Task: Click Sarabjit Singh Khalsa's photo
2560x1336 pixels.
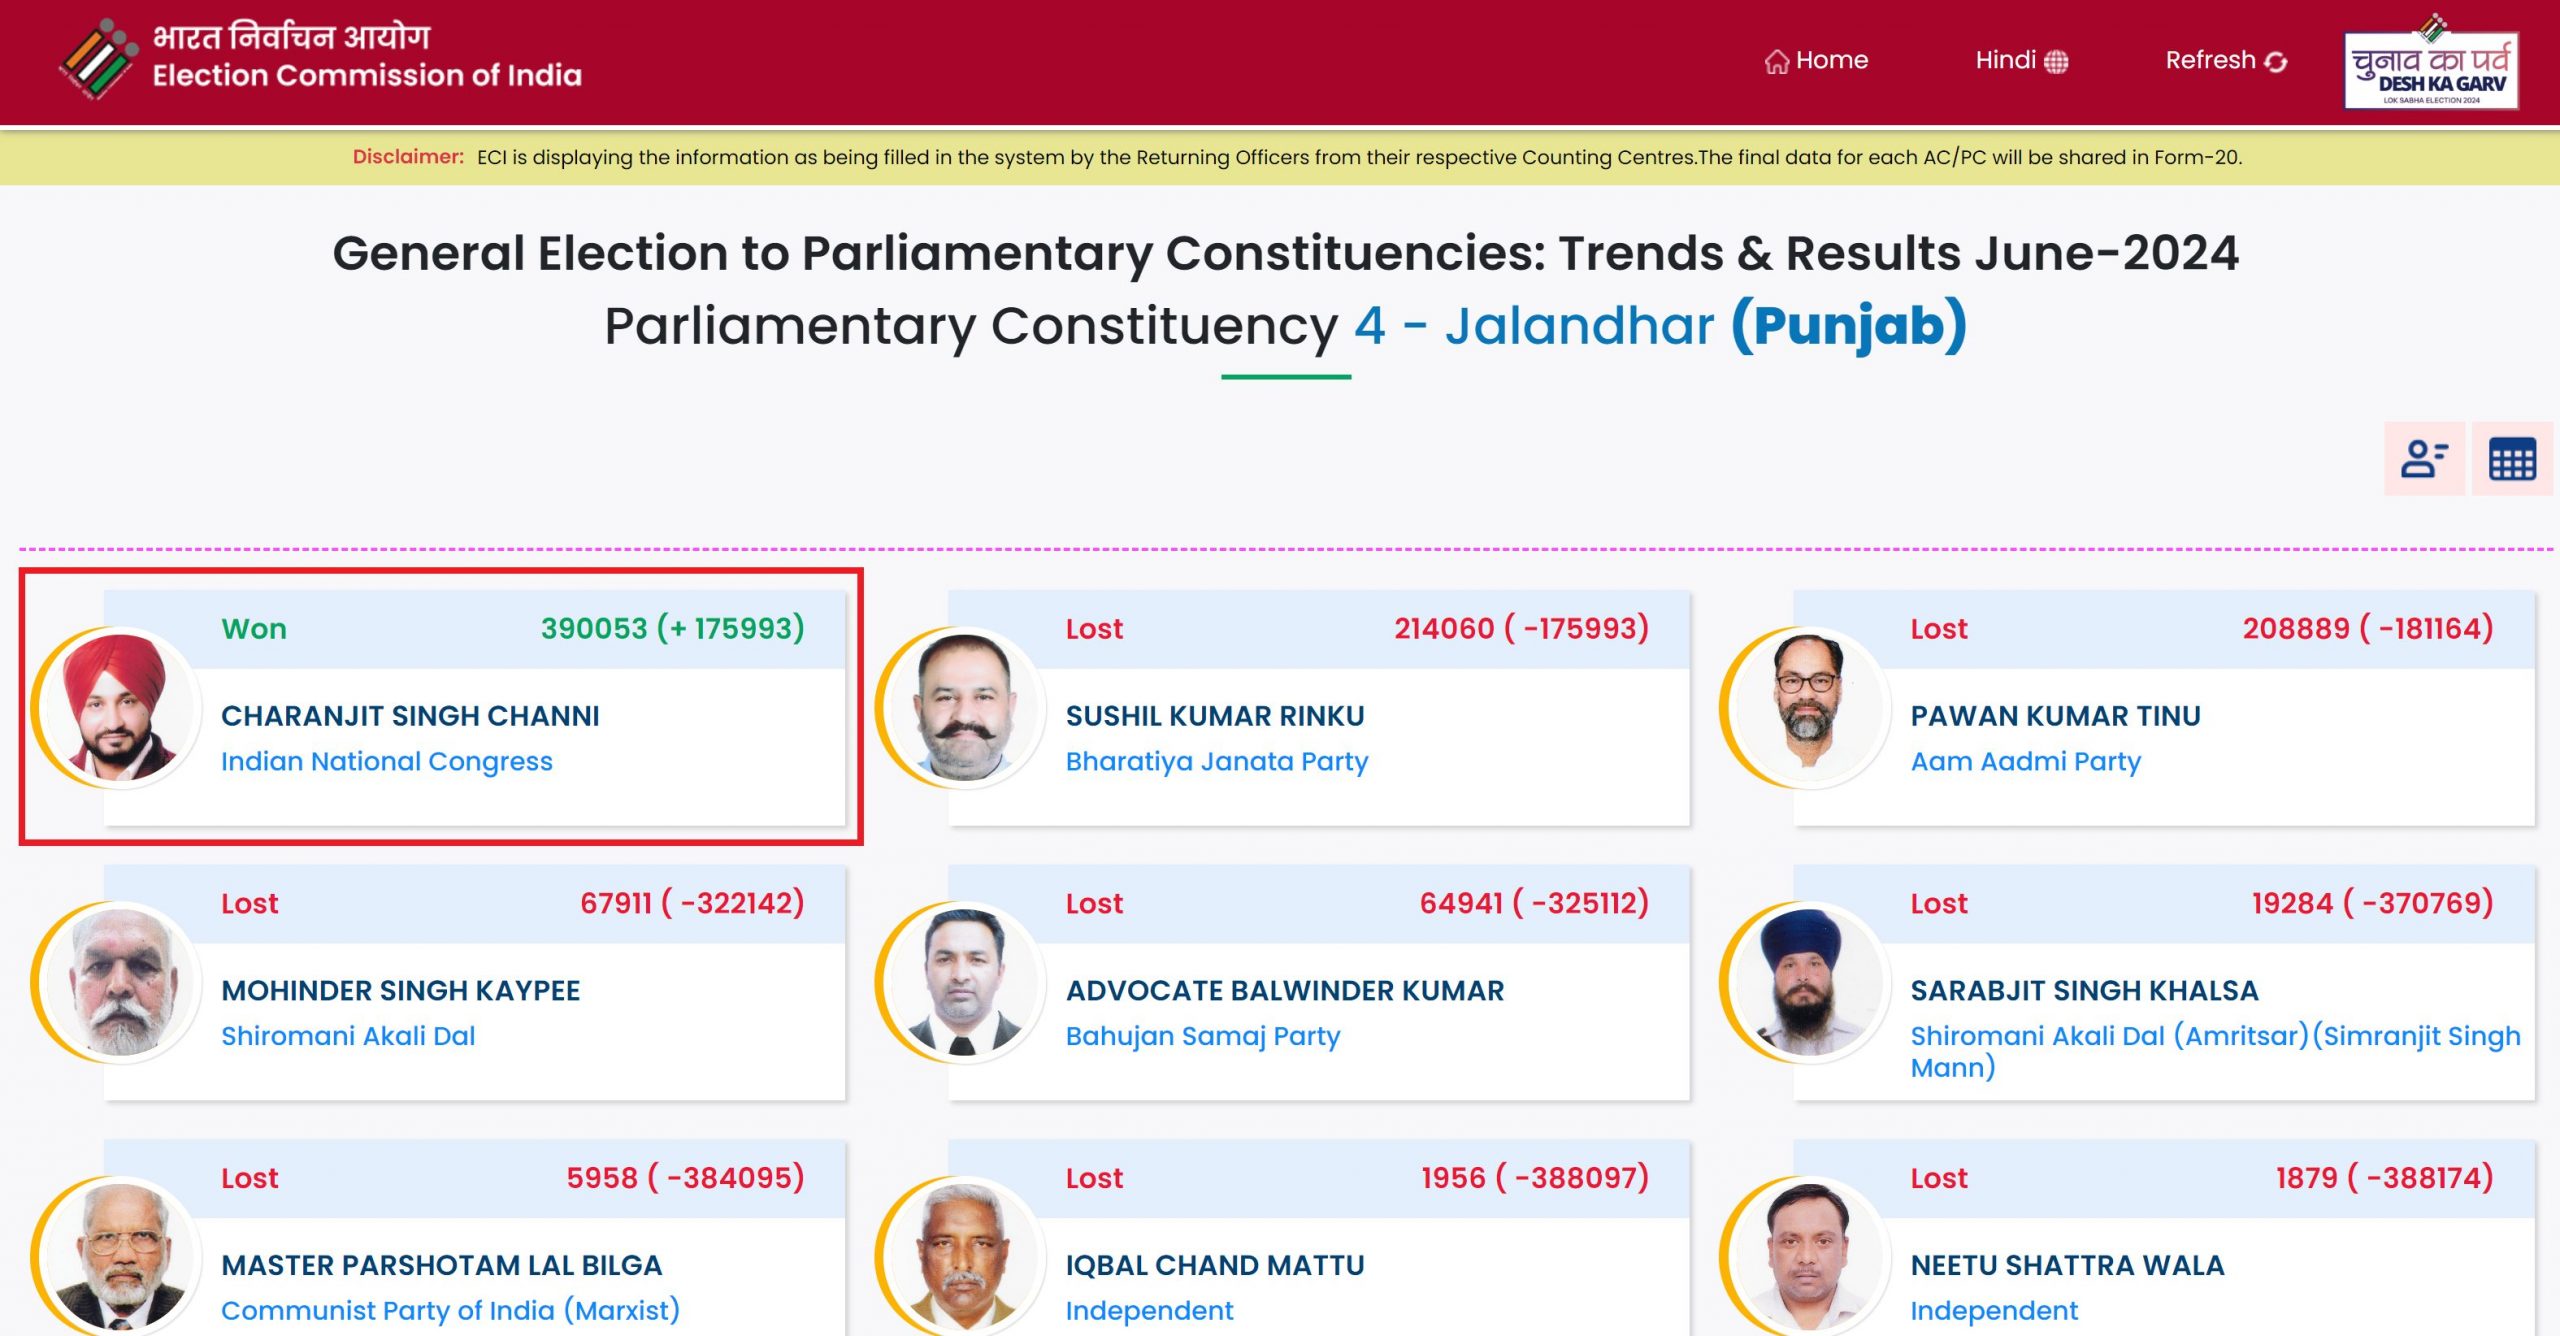Action: click(1809, 982)
